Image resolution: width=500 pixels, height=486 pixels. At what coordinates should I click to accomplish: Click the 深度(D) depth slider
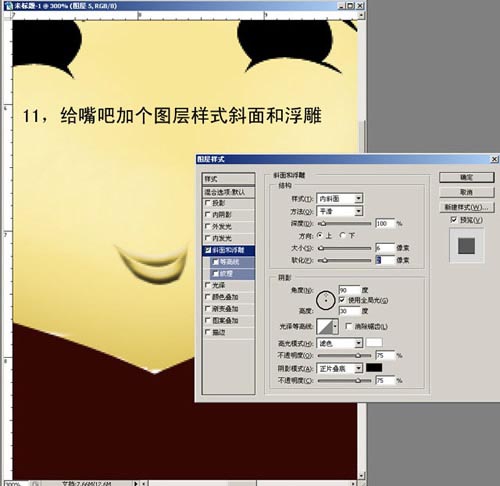coord(344,224)
